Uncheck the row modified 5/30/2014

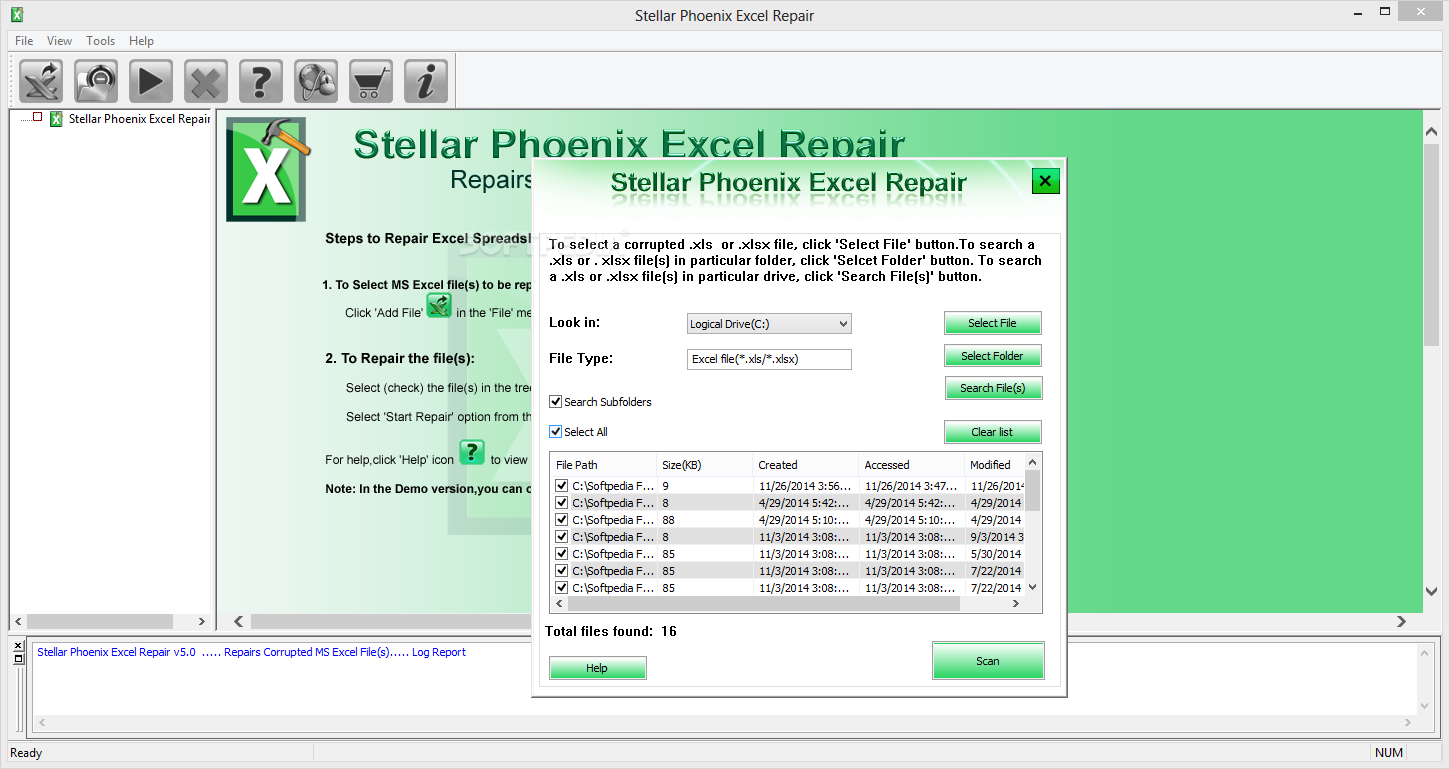562,554
